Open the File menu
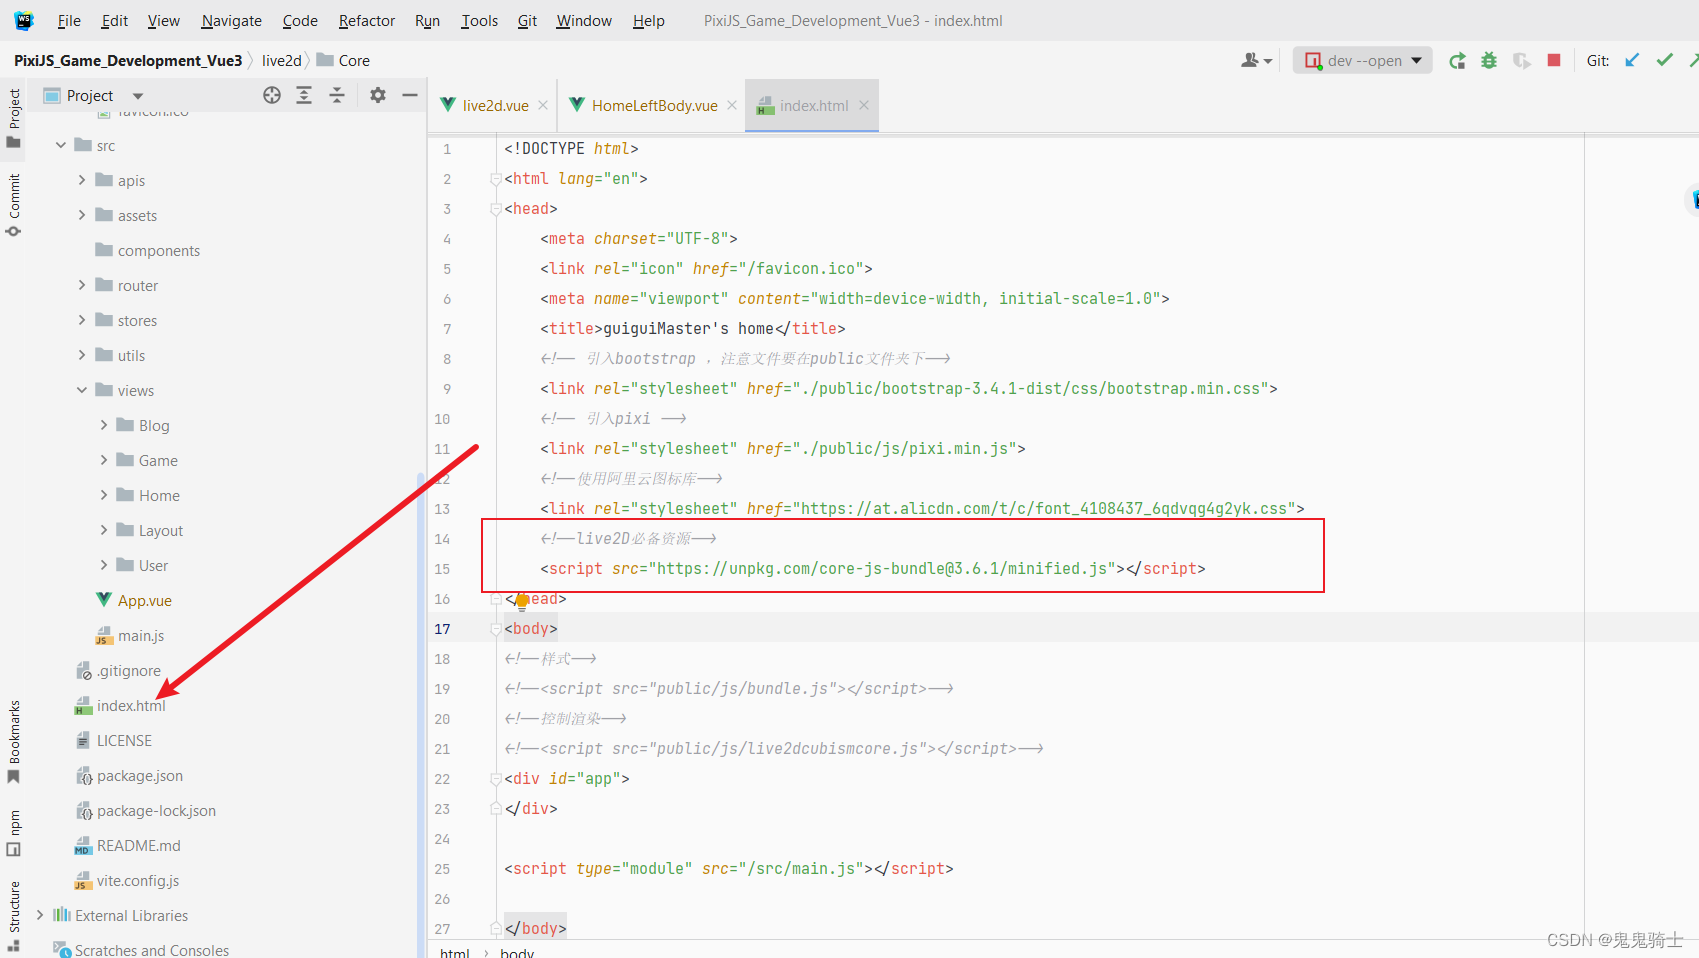The image size is (1699, 958). pyautogui.click(x=69, y=21)
